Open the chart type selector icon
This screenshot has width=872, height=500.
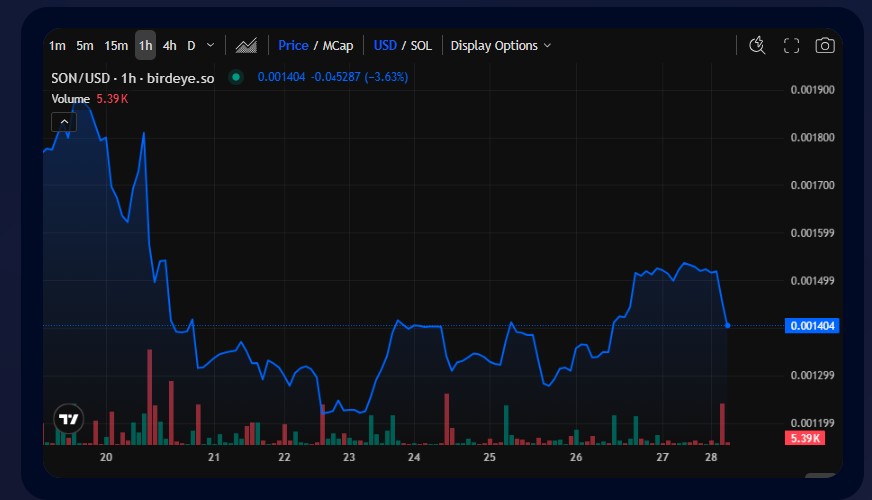(246, 46)
